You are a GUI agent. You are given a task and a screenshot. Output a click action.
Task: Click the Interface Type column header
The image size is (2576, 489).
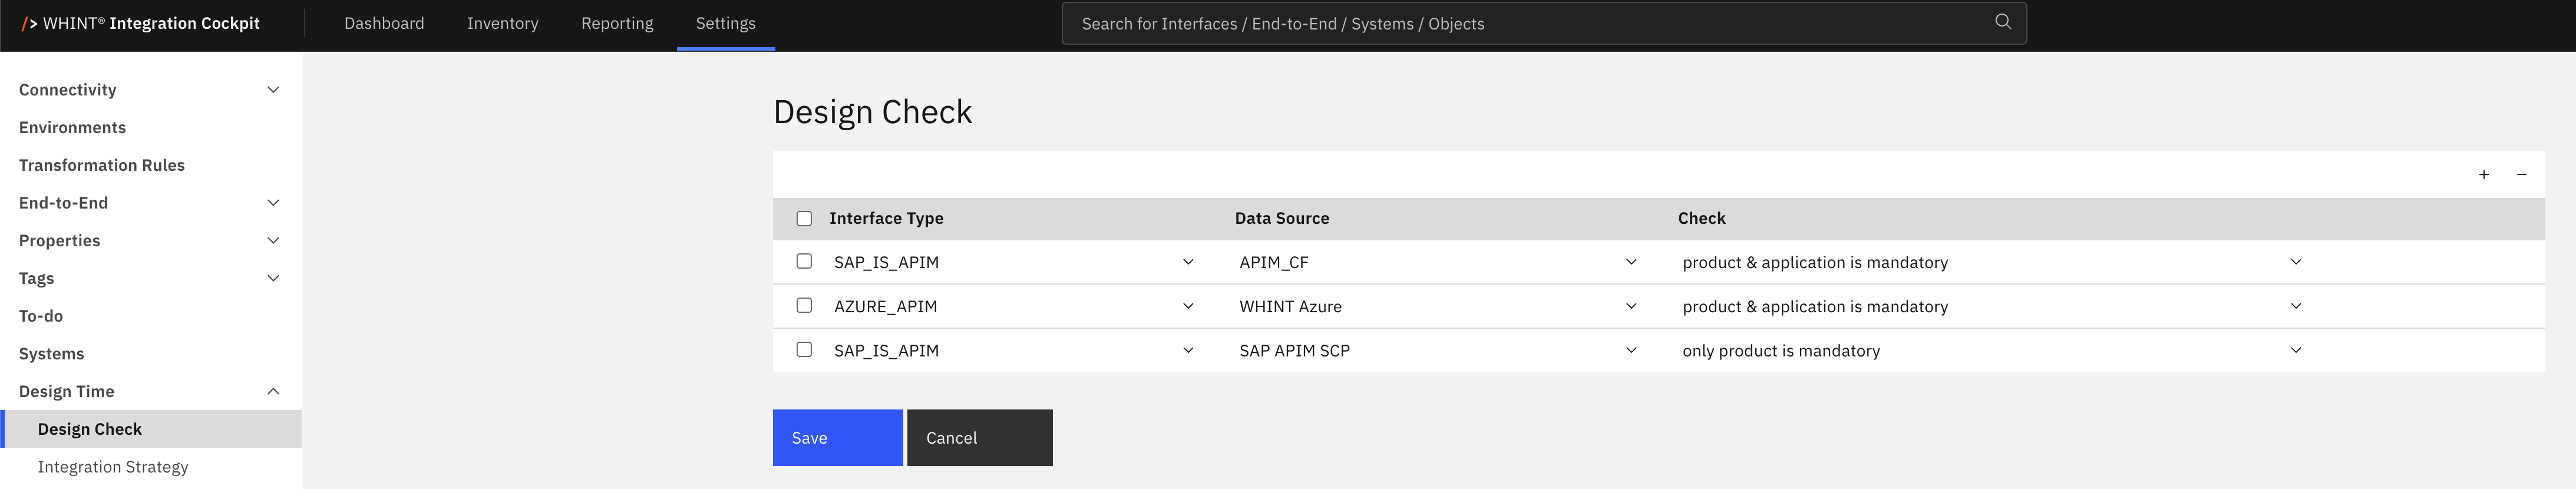tap(886, 219)
